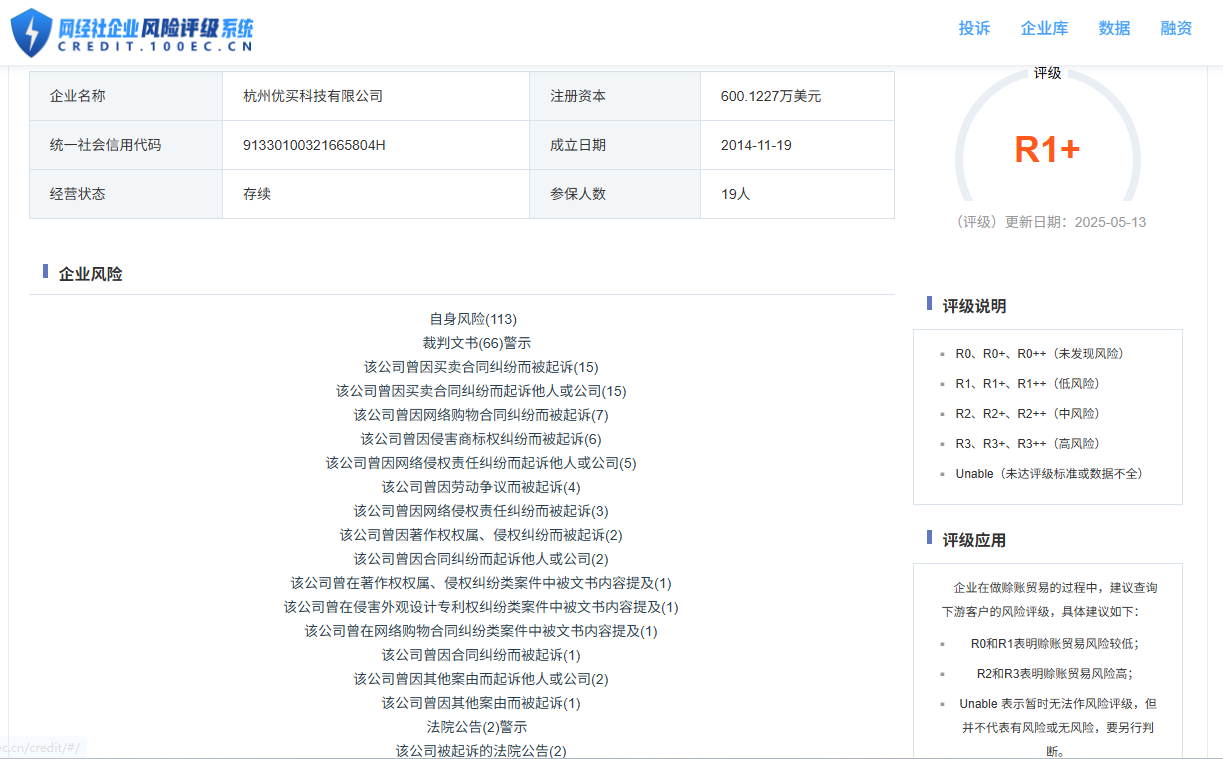Click R2、R2+、R2++（中风险） item
Screen dimensions: 1223x759
click(1028, 413)
